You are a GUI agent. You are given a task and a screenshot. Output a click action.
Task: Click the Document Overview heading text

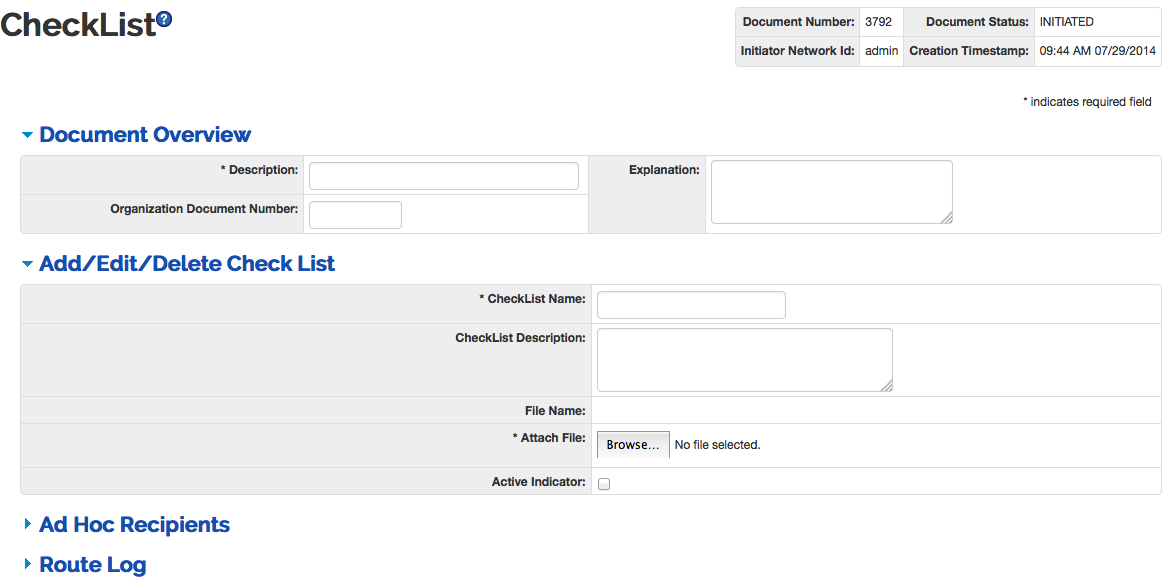point(145,135)
